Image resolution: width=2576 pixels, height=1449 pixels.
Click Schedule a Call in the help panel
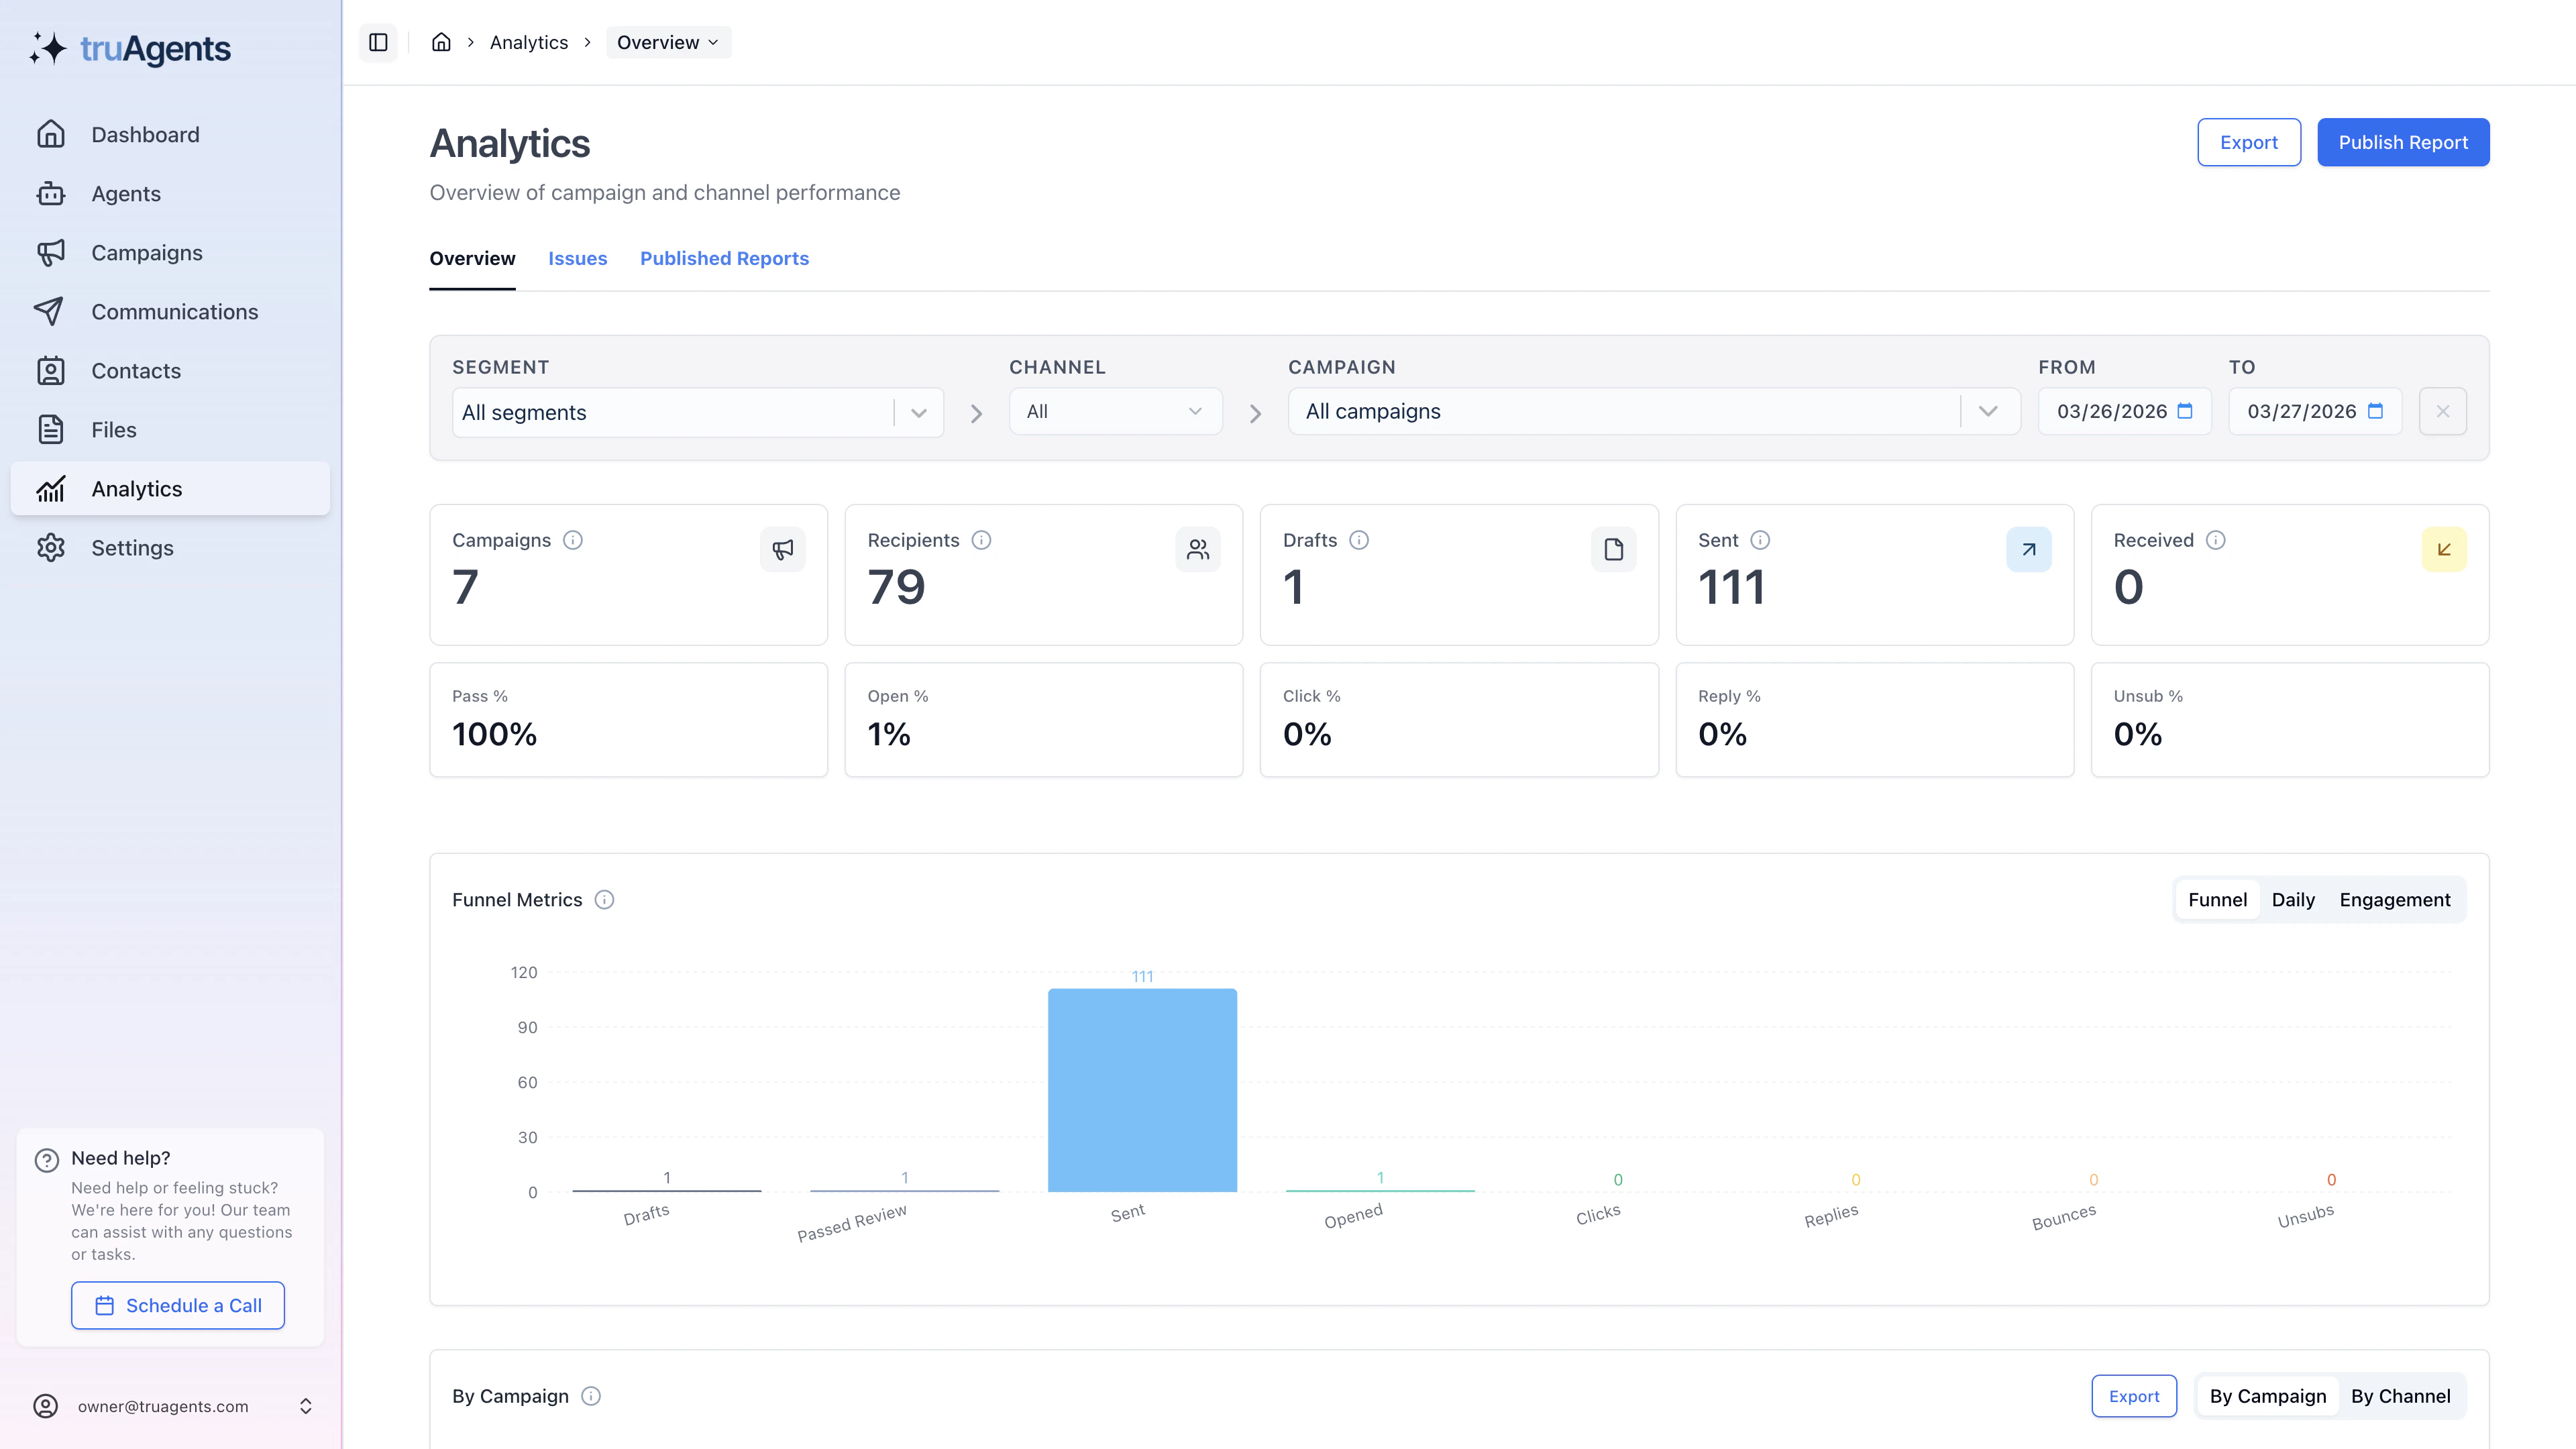pyautogui.click(x=177, y=1305)
